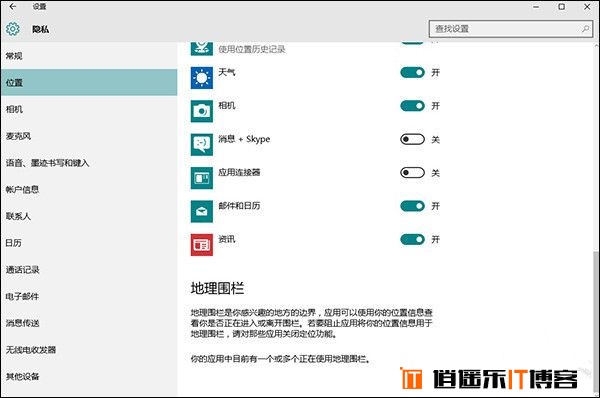
Task: Click the back arrow in title bar
Action: click(x=13, y=7)
